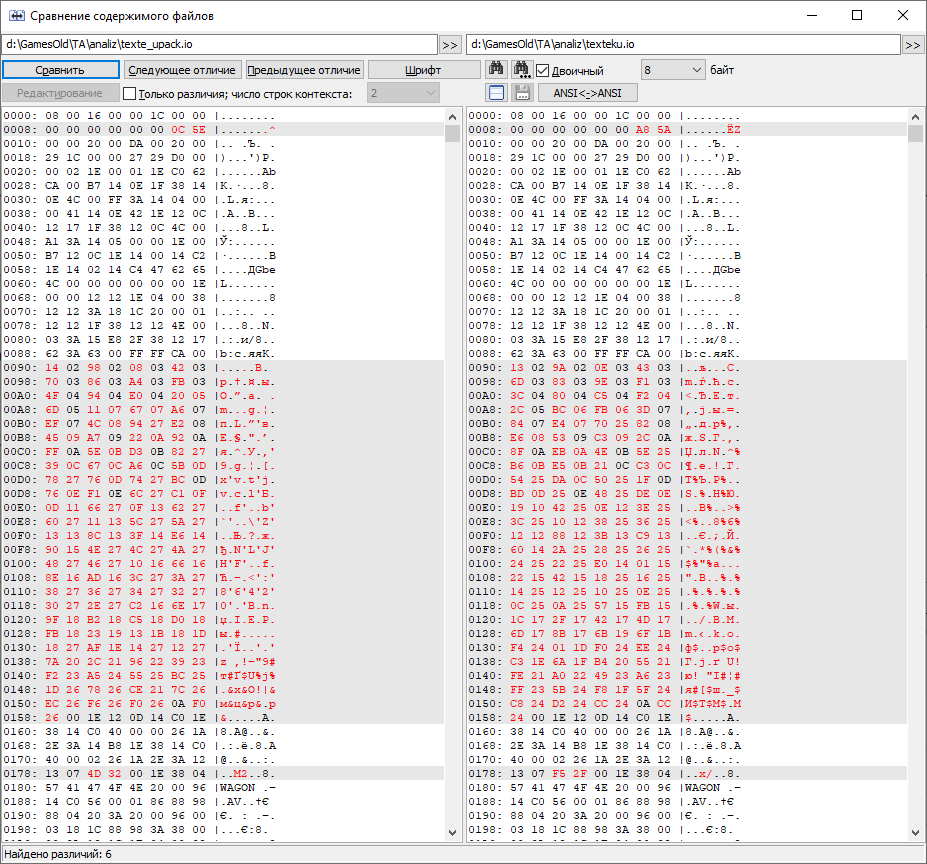Viewport: 927px width, 864px height.
Task: Click right pane row 0020 ending C0 62
Action: (687, 171)
